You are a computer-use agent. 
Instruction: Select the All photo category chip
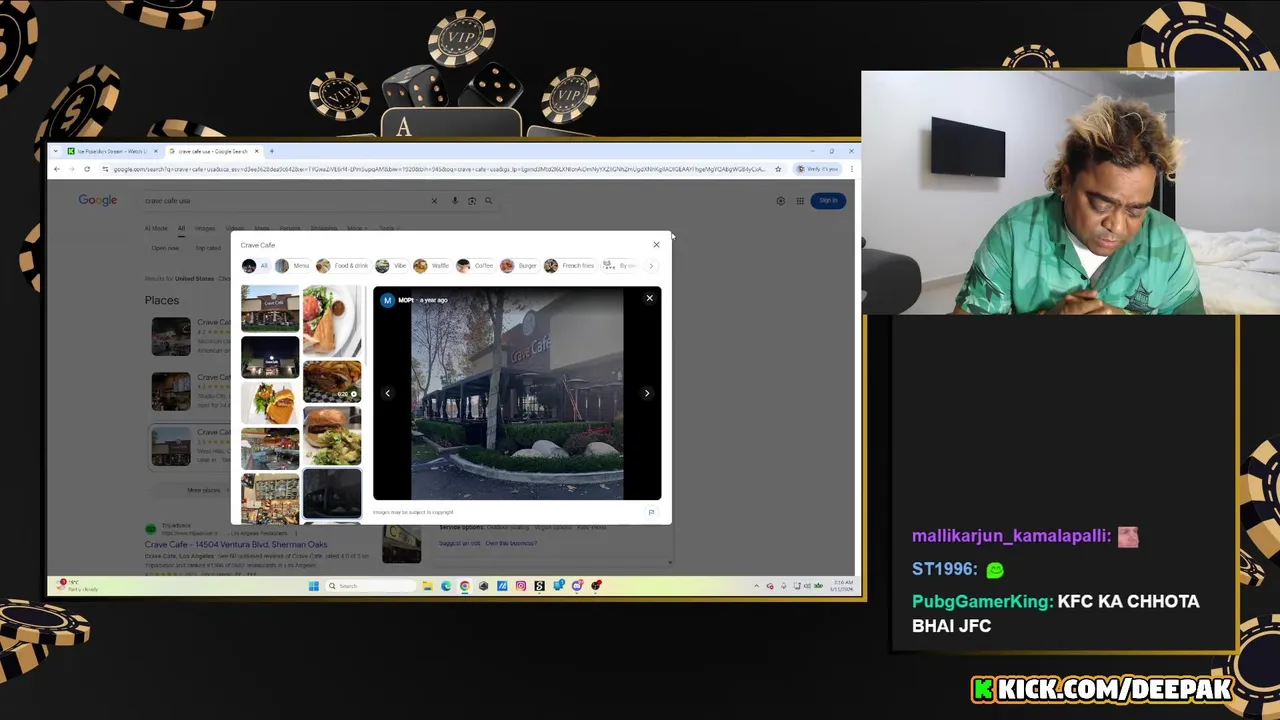[255, 266]
